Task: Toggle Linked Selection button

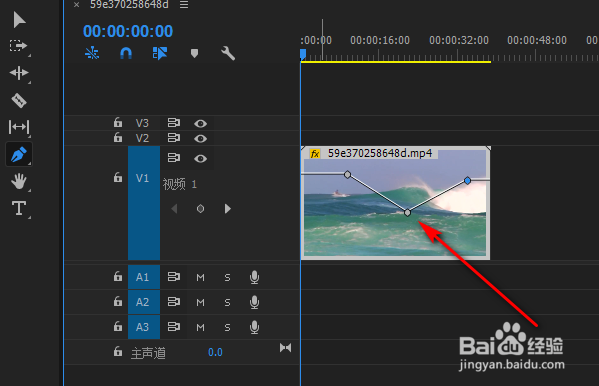Action: [x=160, y=53]
